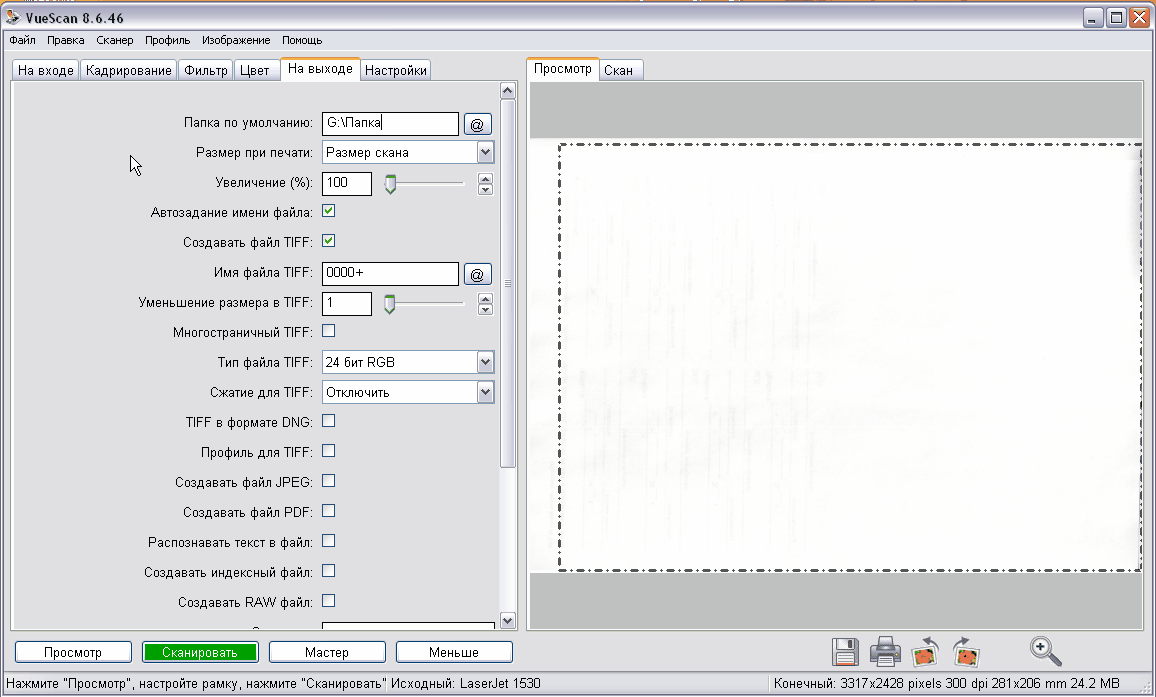
Task: Click the save floppy disk icon
Action: pos(846,652)
